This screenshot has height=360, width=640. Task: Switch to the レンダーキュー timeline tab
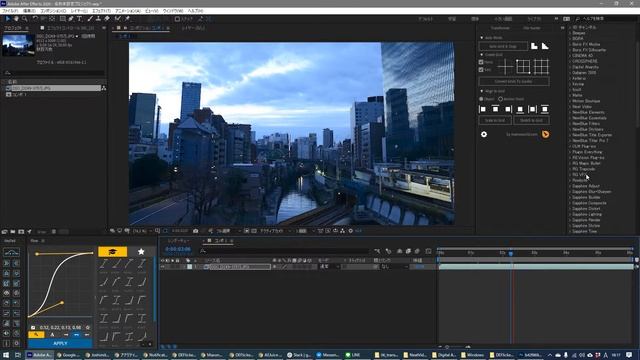point(179,241)
